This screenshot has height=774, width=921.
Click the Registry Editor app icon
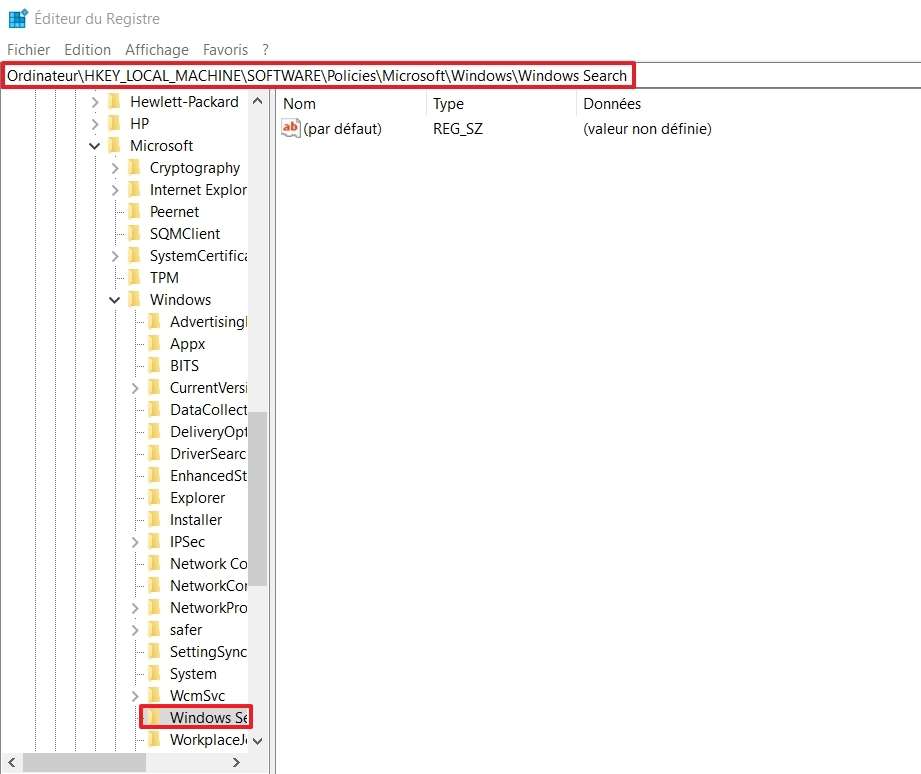(18, 18)
